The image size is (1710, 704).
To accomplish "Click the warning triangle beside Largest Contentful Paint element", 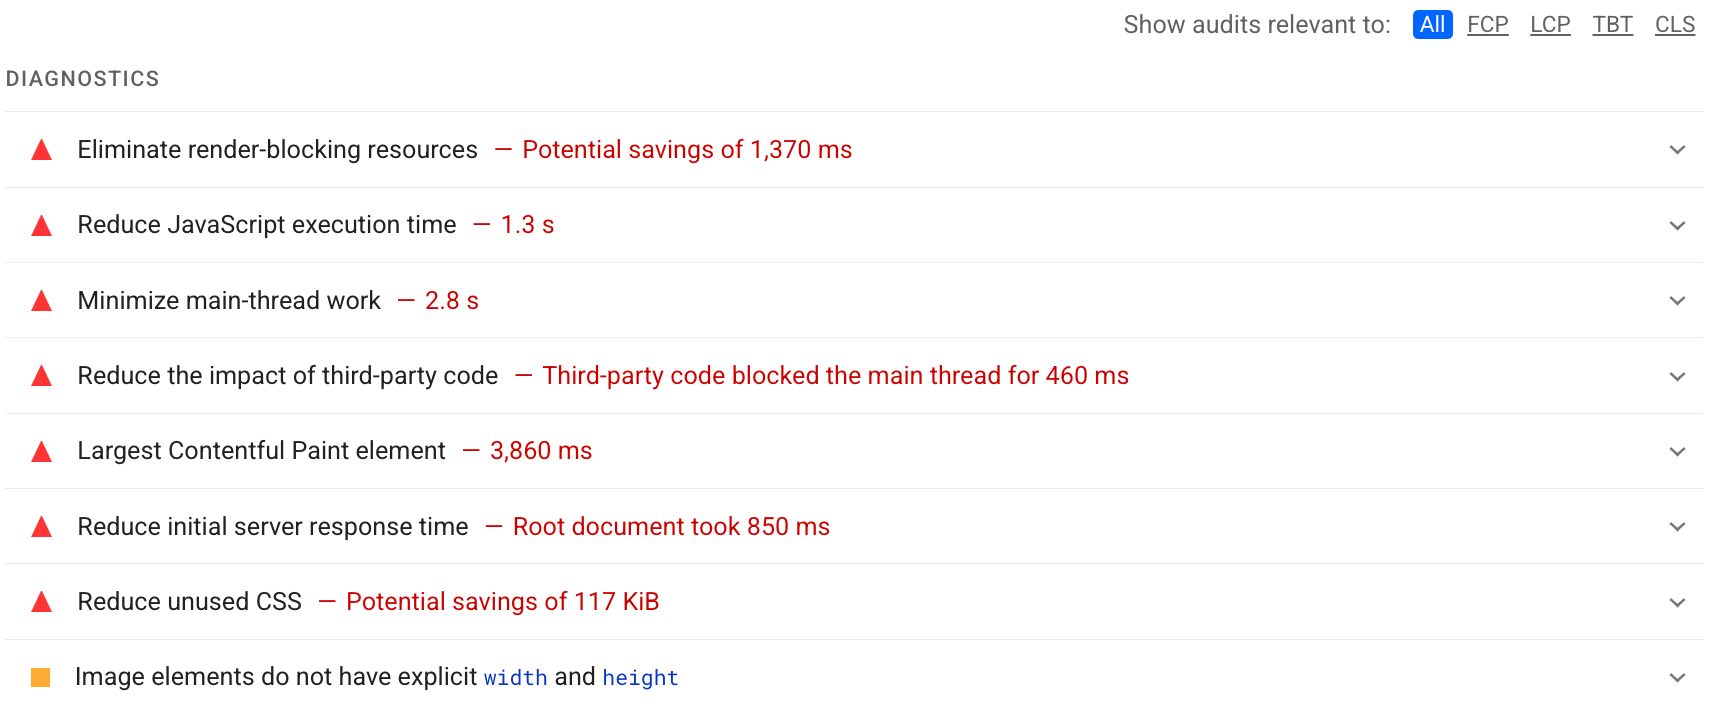I will click(41, 451).
